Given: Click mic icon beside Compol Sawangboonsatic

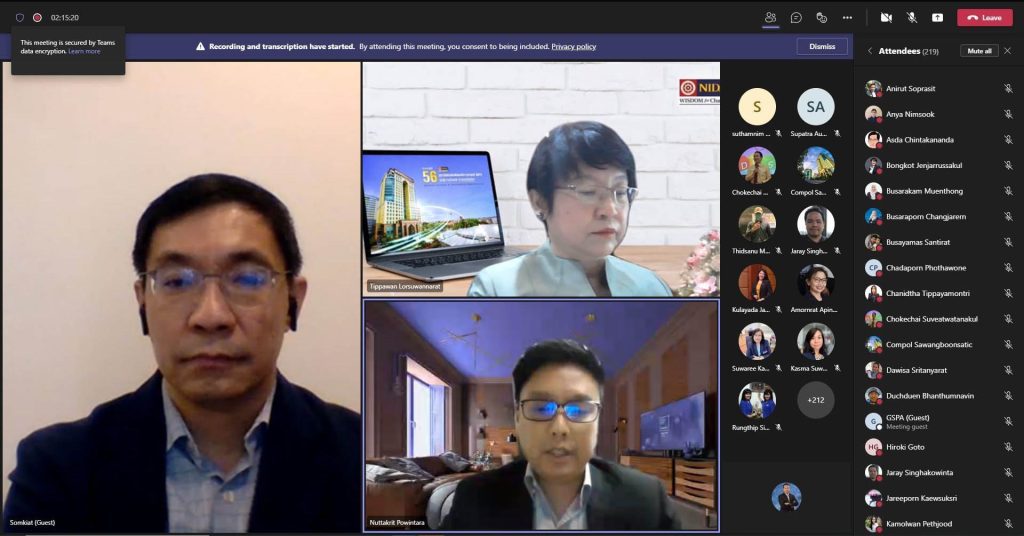Looking at the screenshot, I should point(1008,344).
